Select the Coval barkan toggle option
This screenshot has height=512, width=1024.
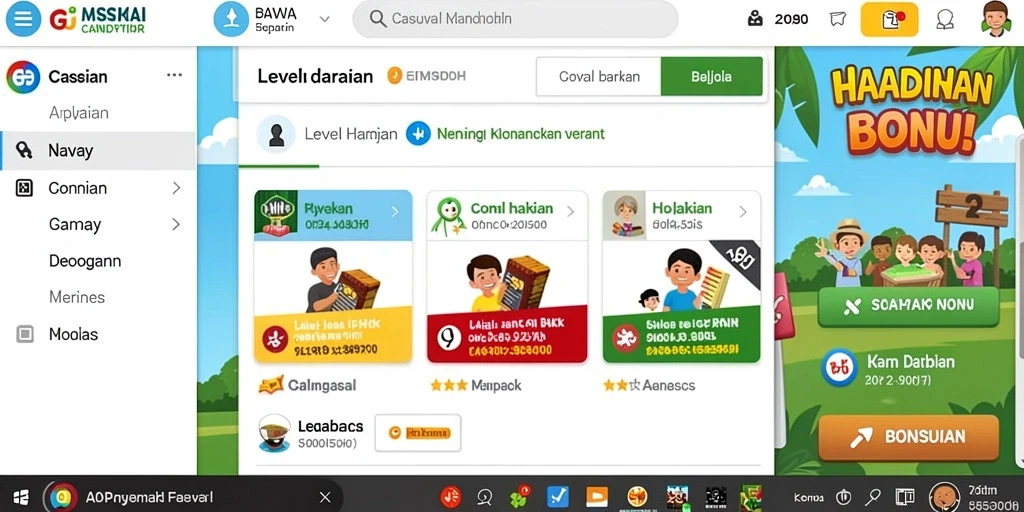[x=599, y=76]
